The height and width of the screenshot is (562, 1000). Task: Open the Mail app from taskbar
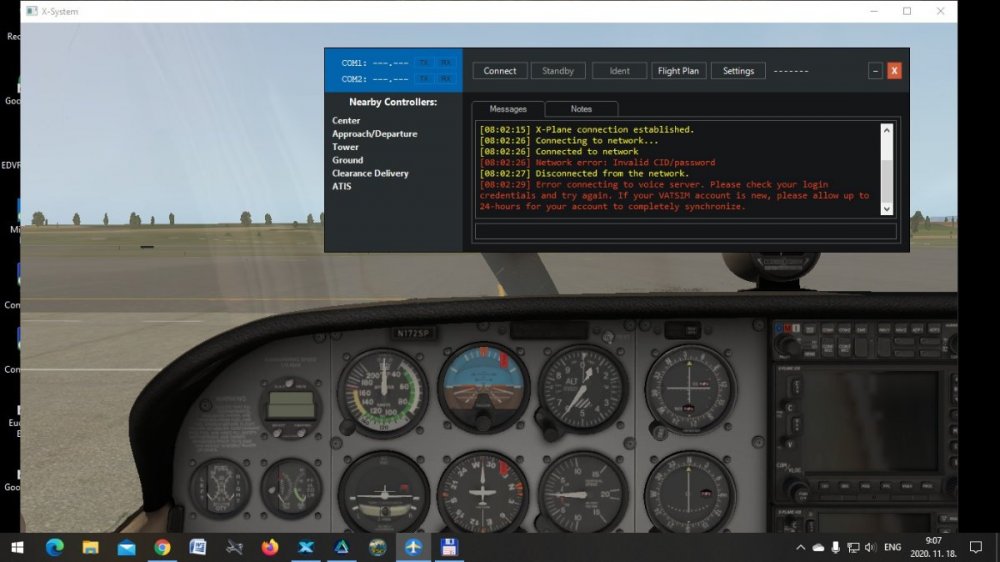click(x=126, y=547)
